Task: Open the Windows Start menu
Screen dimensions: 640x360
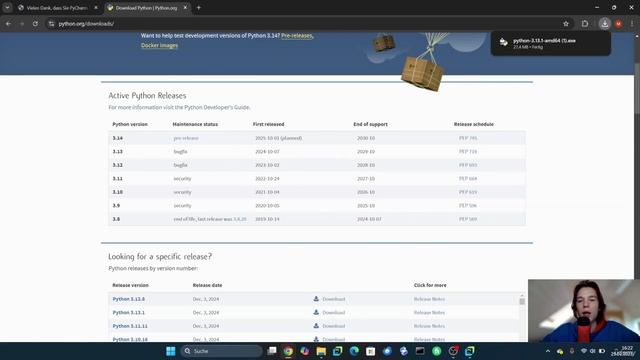Action: 171,351
